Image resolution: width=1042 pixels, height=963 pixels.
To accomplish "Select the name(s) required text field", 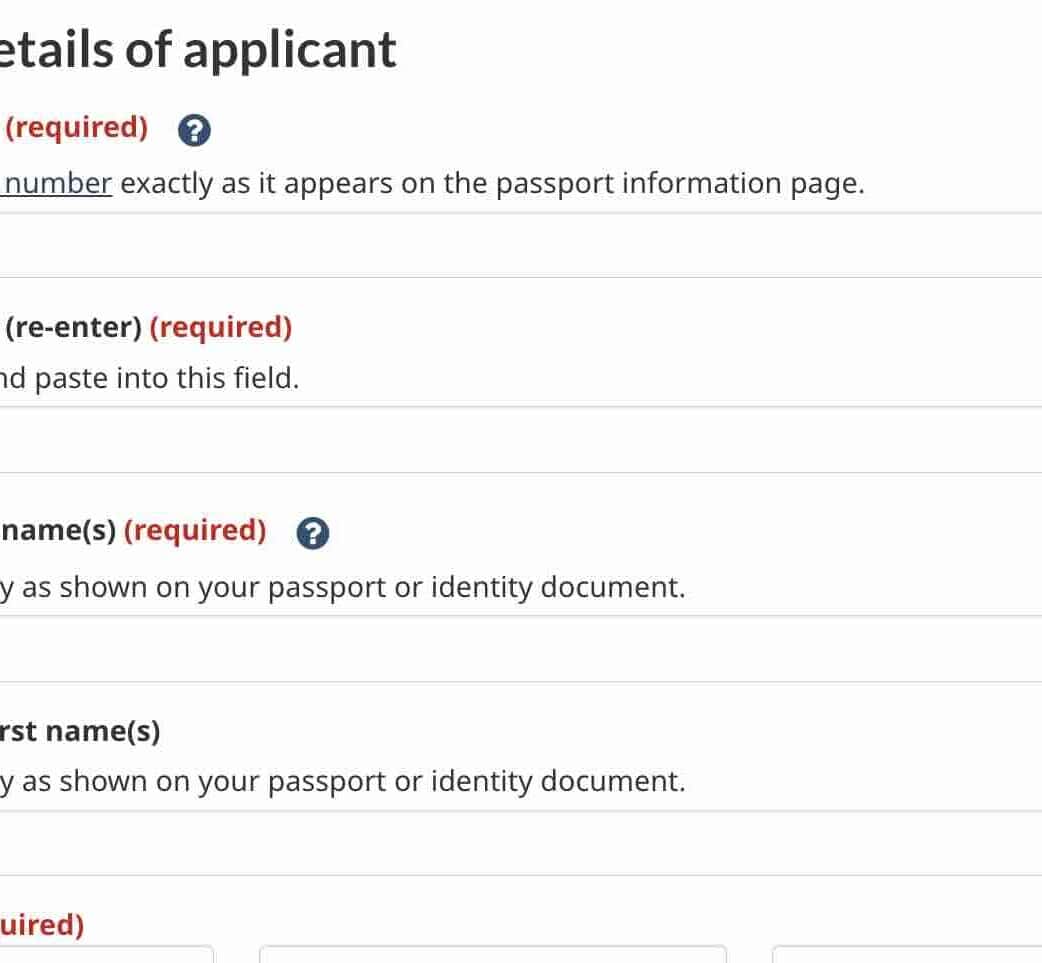I will pos(520,649).
